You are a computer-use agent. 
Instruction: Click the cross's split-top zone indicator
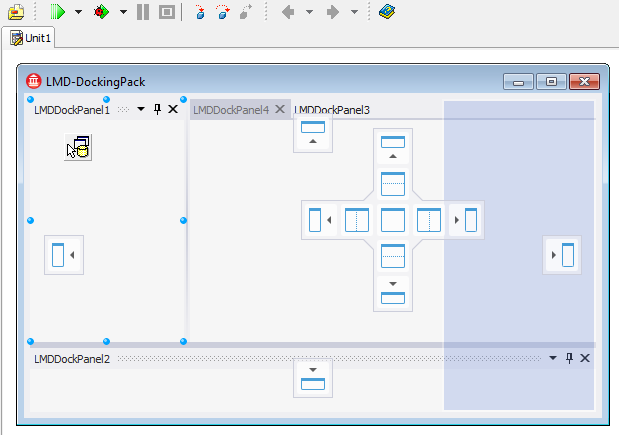click(x=393, y=184)
